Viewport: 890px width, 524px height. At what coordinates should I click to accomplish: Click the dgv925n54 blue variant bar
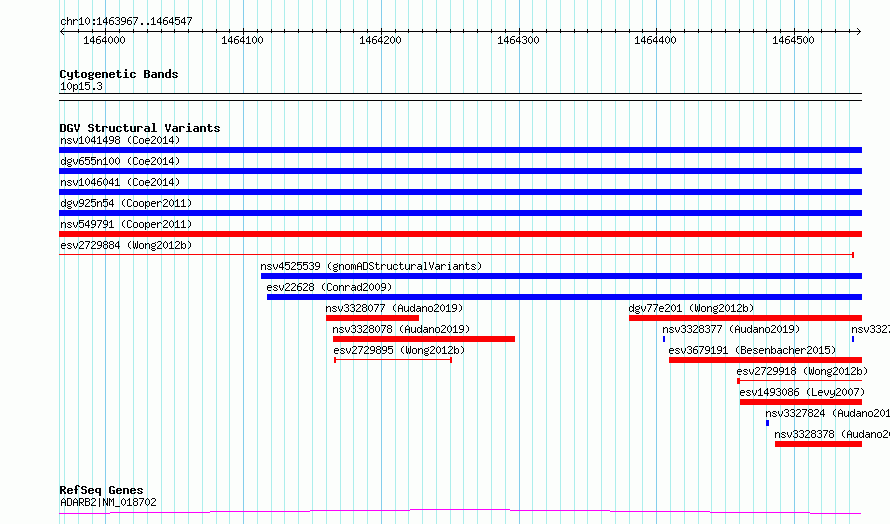460,213
